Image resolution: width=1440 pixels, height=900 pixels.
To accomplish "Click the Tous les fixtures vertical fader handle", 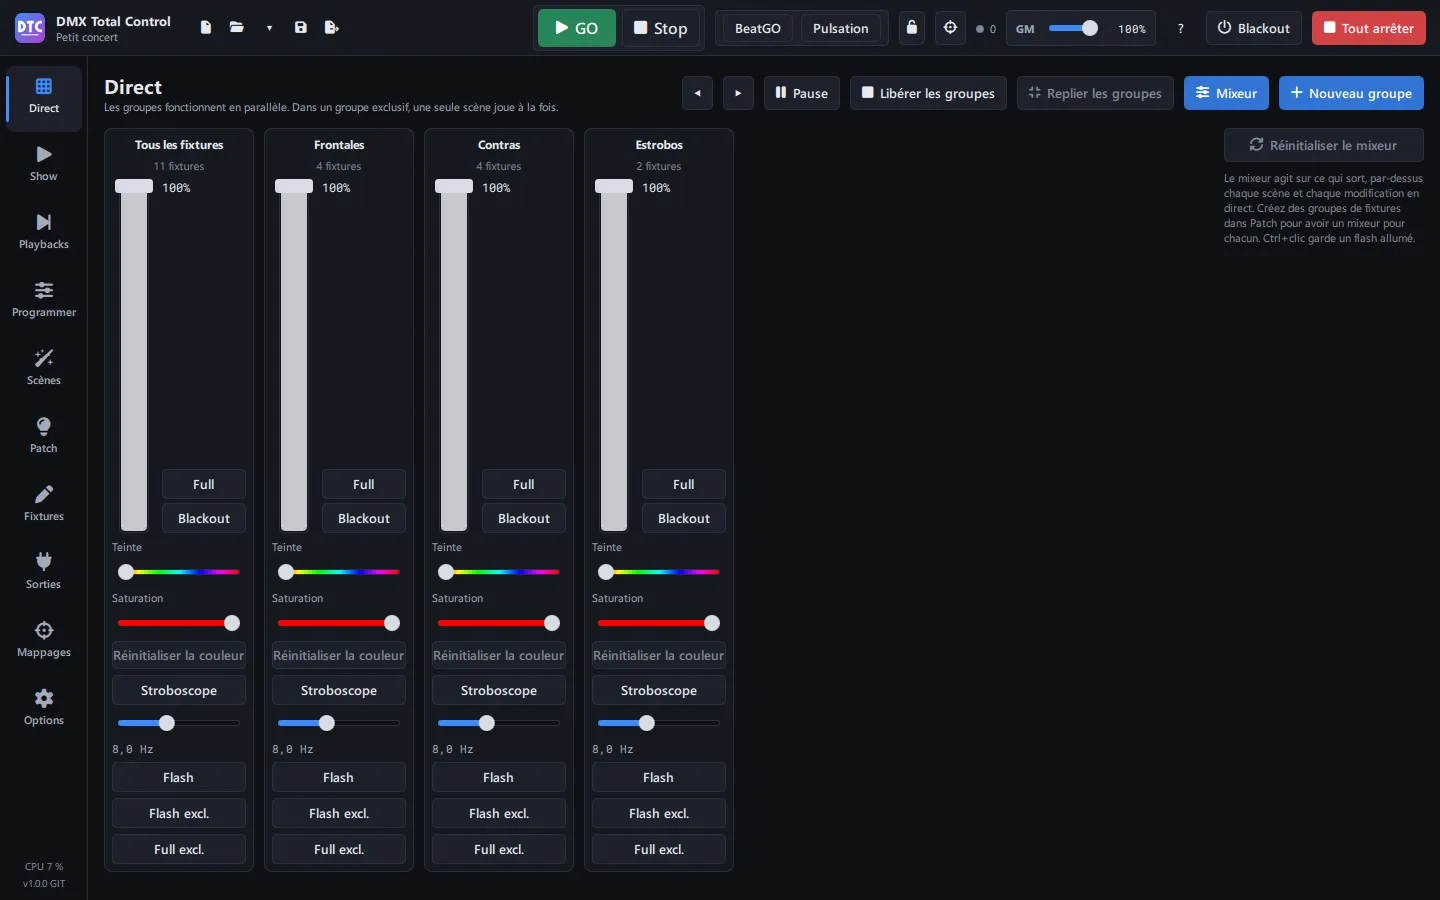I will pyautogui.click(x=134, y=186).
